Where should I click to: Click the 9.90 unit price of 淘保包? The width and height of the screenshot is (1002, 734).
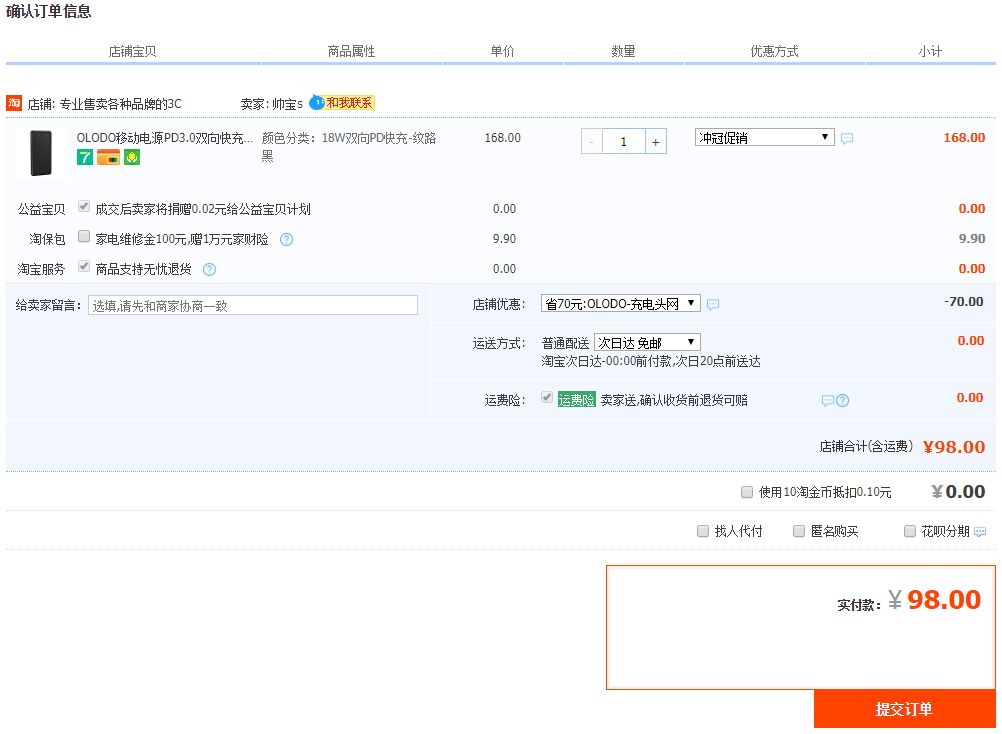(x=504, y=239)
